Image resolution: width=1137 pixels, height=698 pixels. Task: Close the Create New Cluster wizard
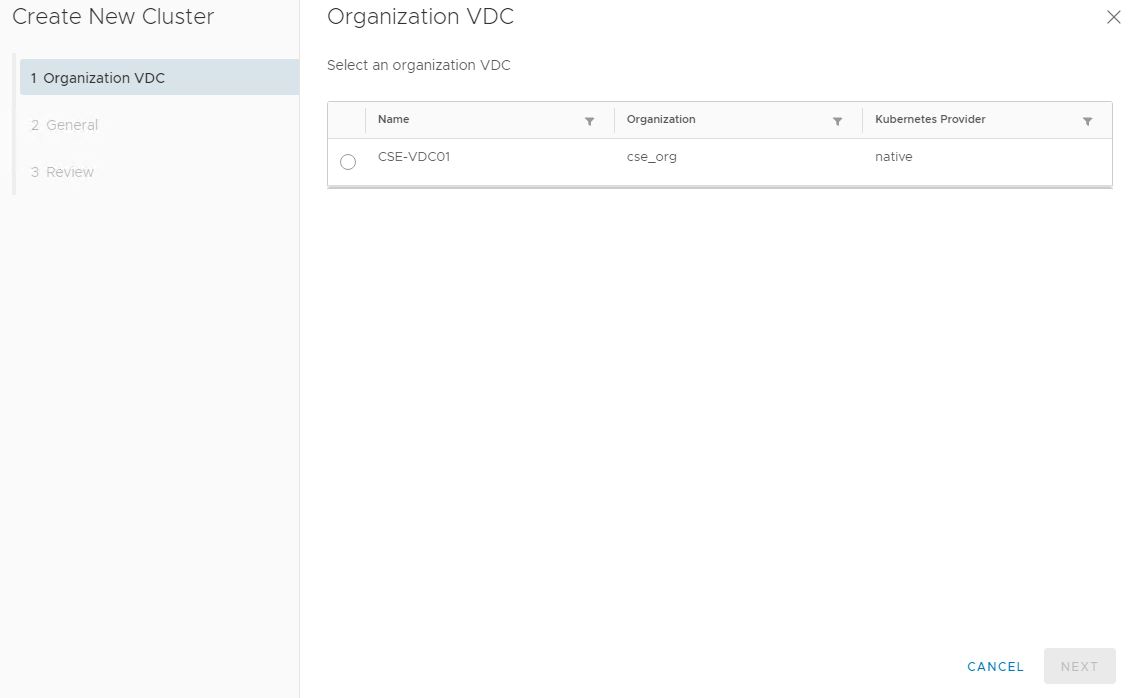[1113, 17]
